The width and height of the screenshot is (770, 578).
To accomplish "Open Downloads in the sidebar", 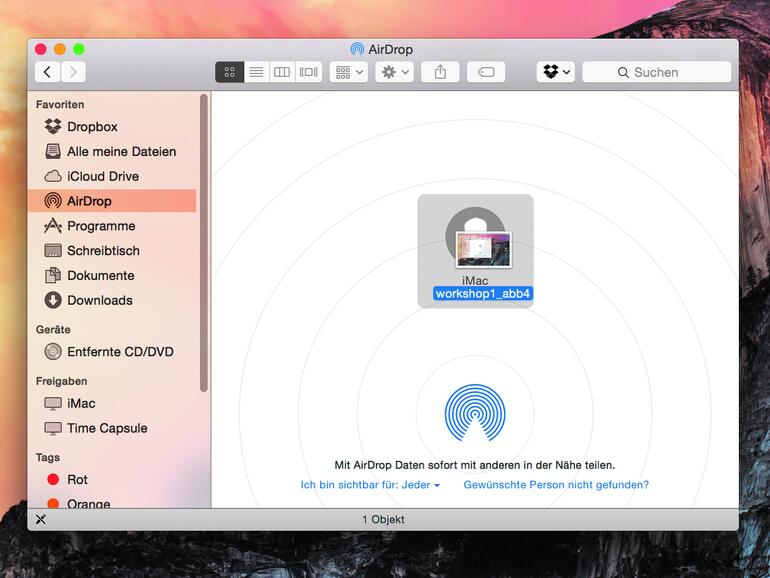I will (112, 300).
